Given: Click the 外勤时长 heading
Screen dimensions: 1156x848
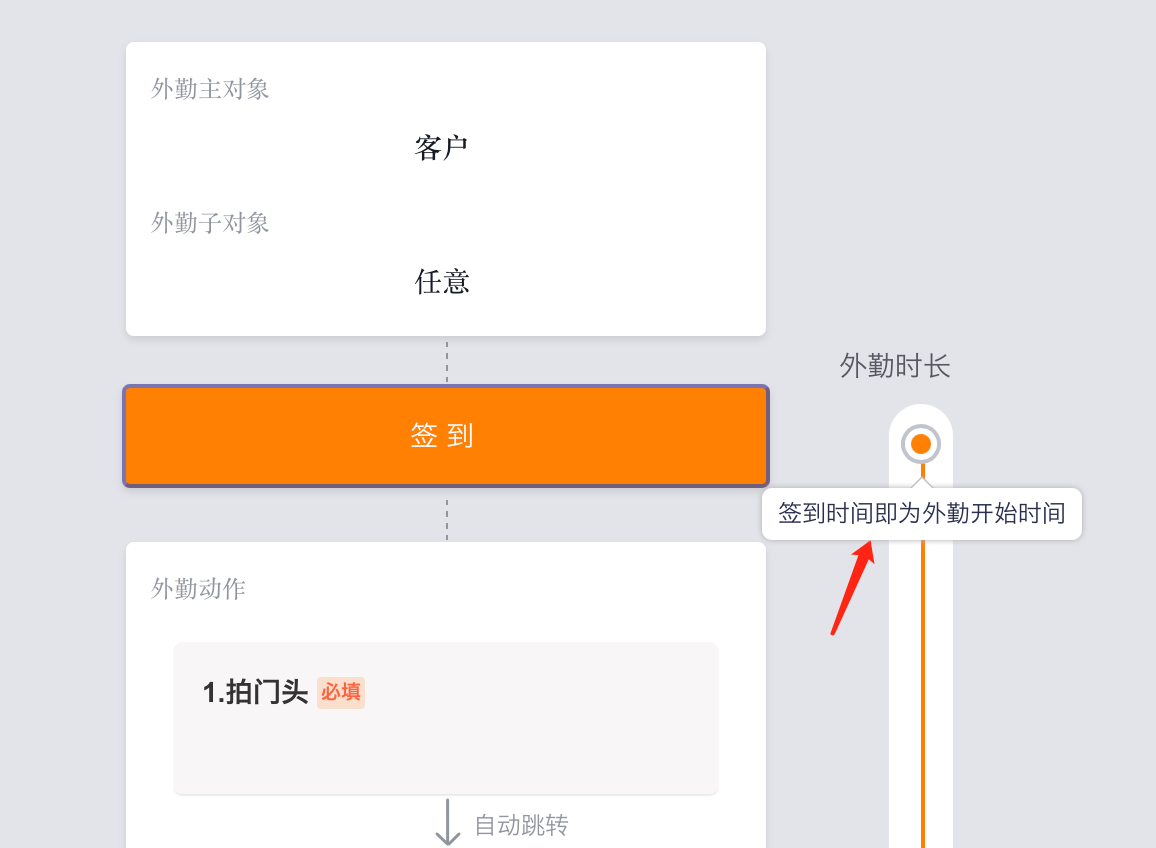Looking at the screenshot, I should 894,366.
